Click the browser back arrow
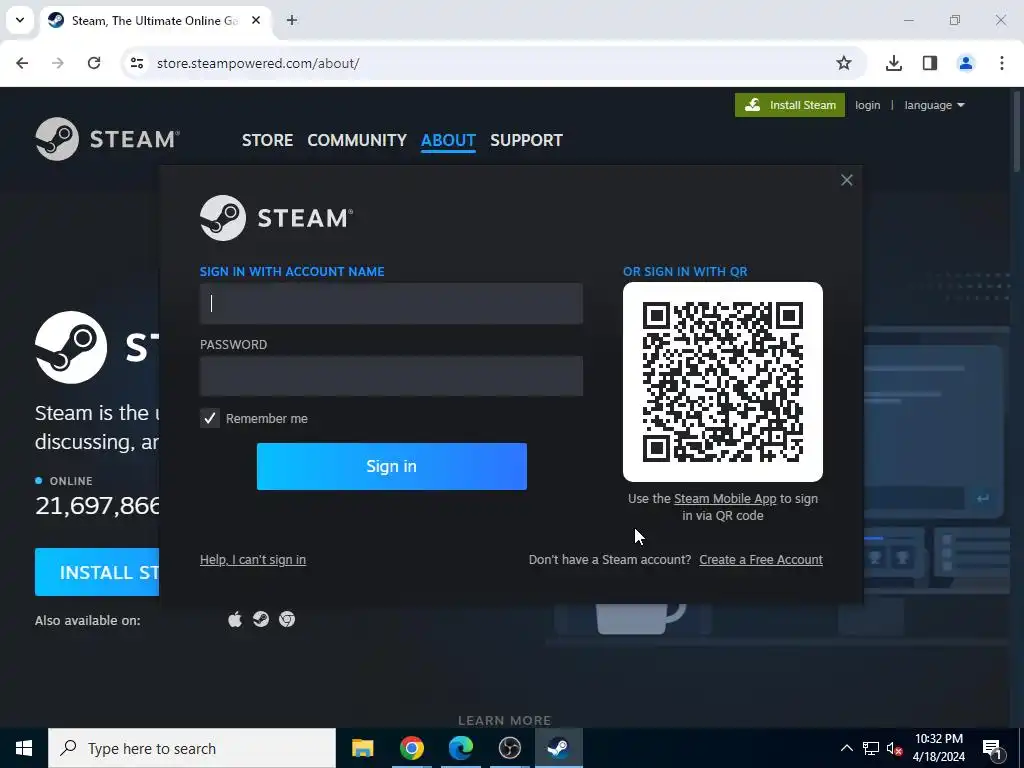Screen dimensions: 1024x768 [x=22, y=63]
